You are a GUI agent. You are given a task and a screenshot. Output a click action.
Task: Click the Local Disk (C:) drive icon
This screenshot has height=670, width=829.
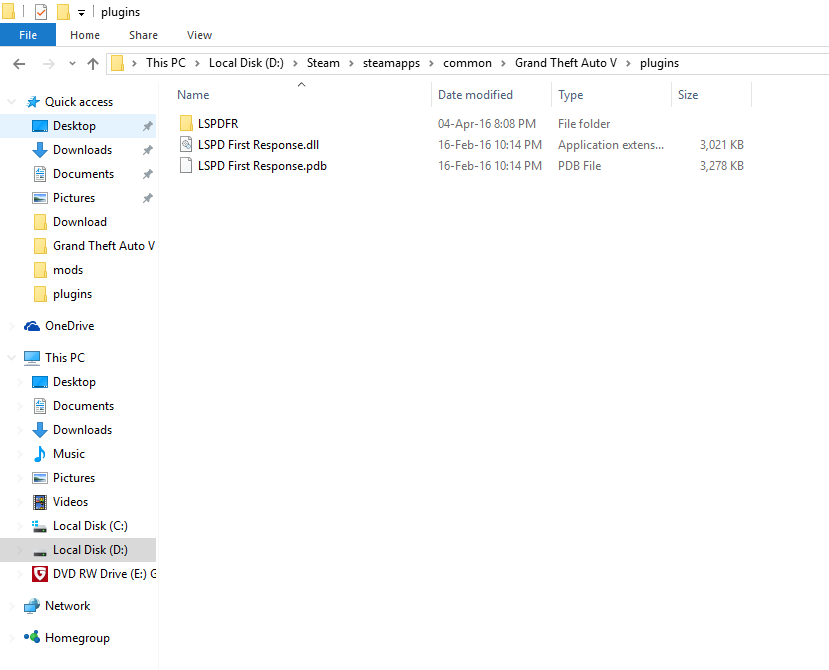tap(40, 526)
